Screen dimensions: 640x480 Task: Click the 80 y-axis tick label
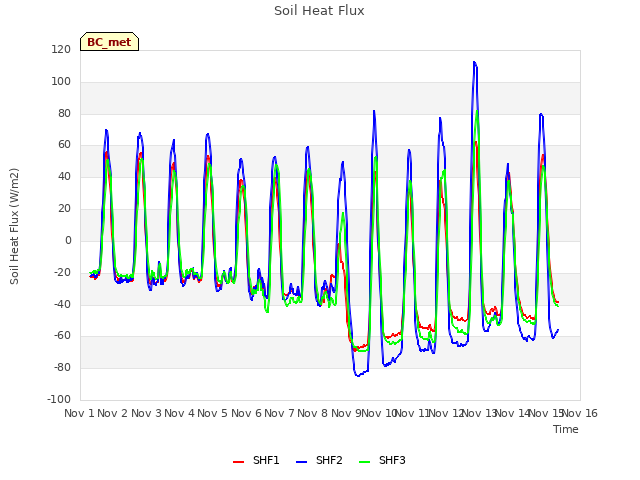tap(64, 113)
